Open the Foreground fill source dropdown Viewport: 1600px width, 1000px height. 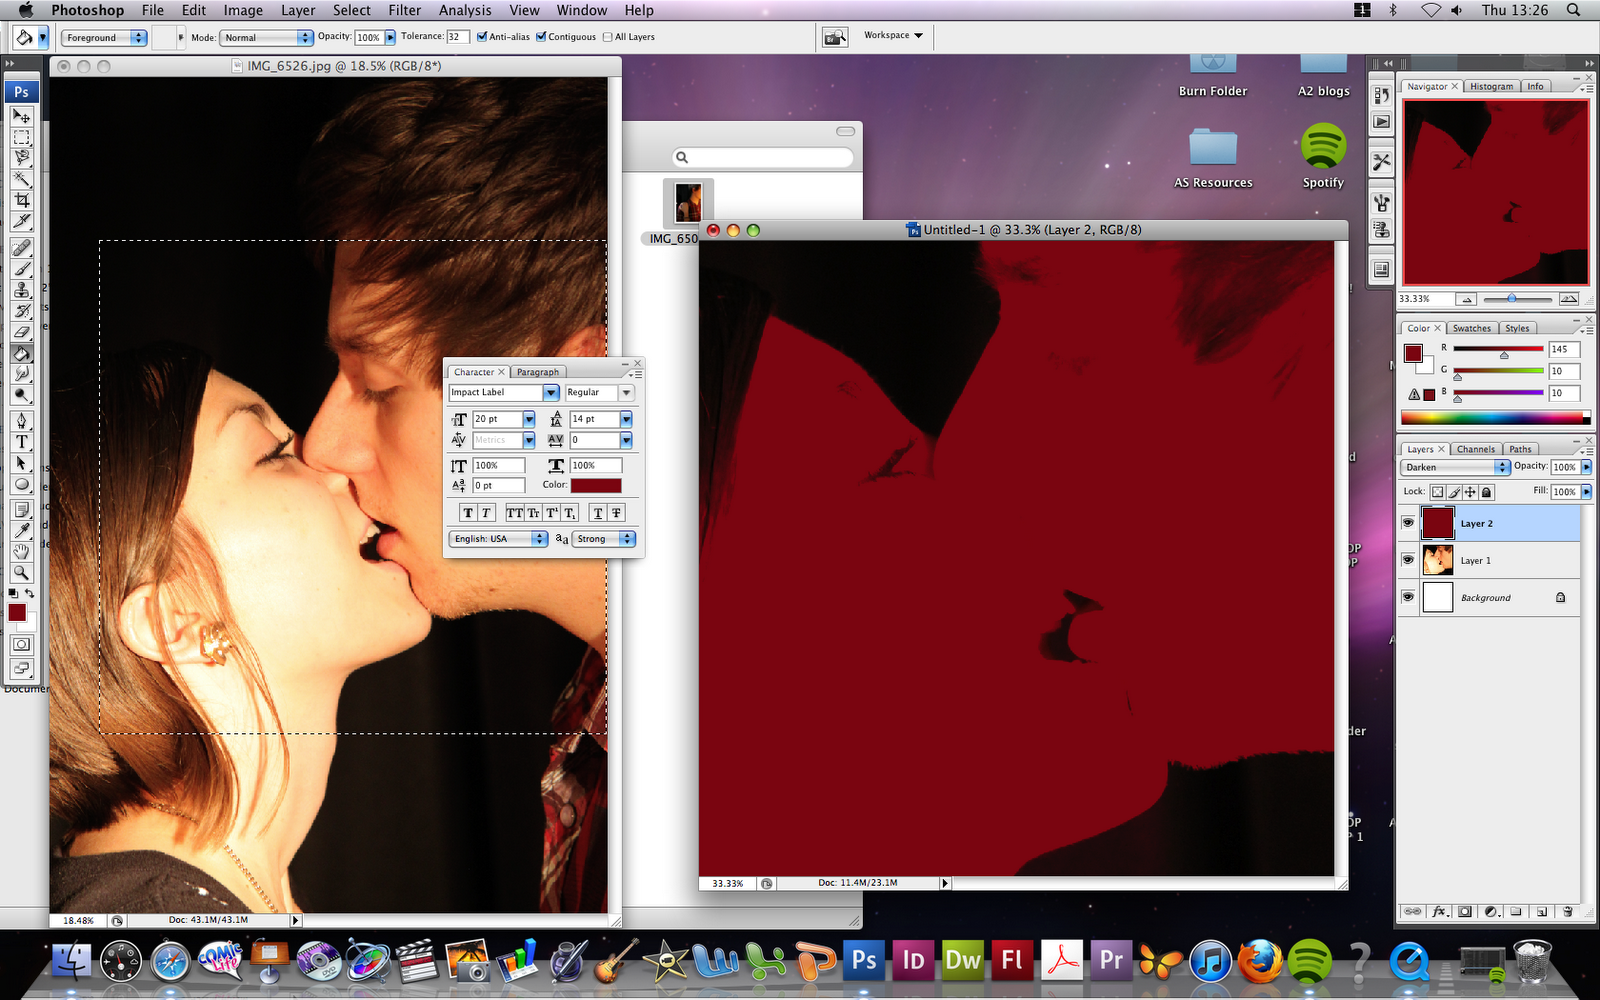coord(104,37)
